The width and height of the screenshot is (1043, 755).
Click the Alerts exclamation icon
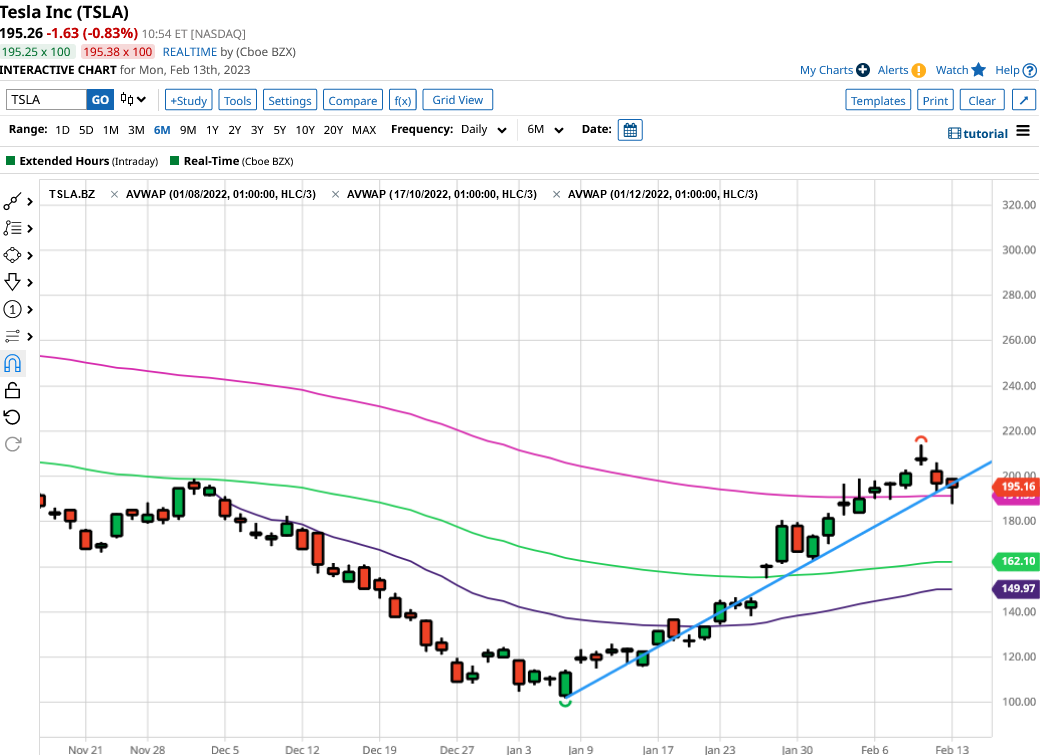click(x=919, y=71)
